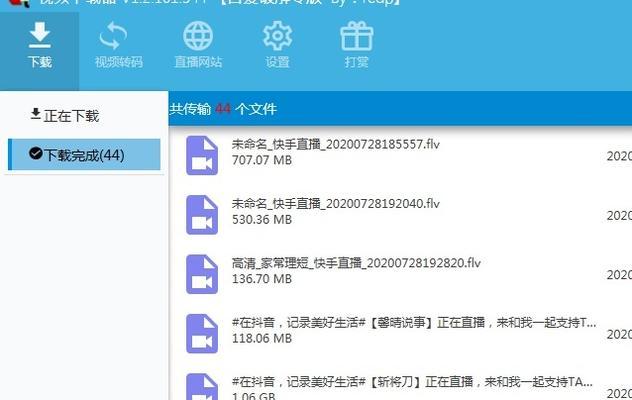
Task: Click video file icon for 馨晴说事 recording
Action: [202, 333]
